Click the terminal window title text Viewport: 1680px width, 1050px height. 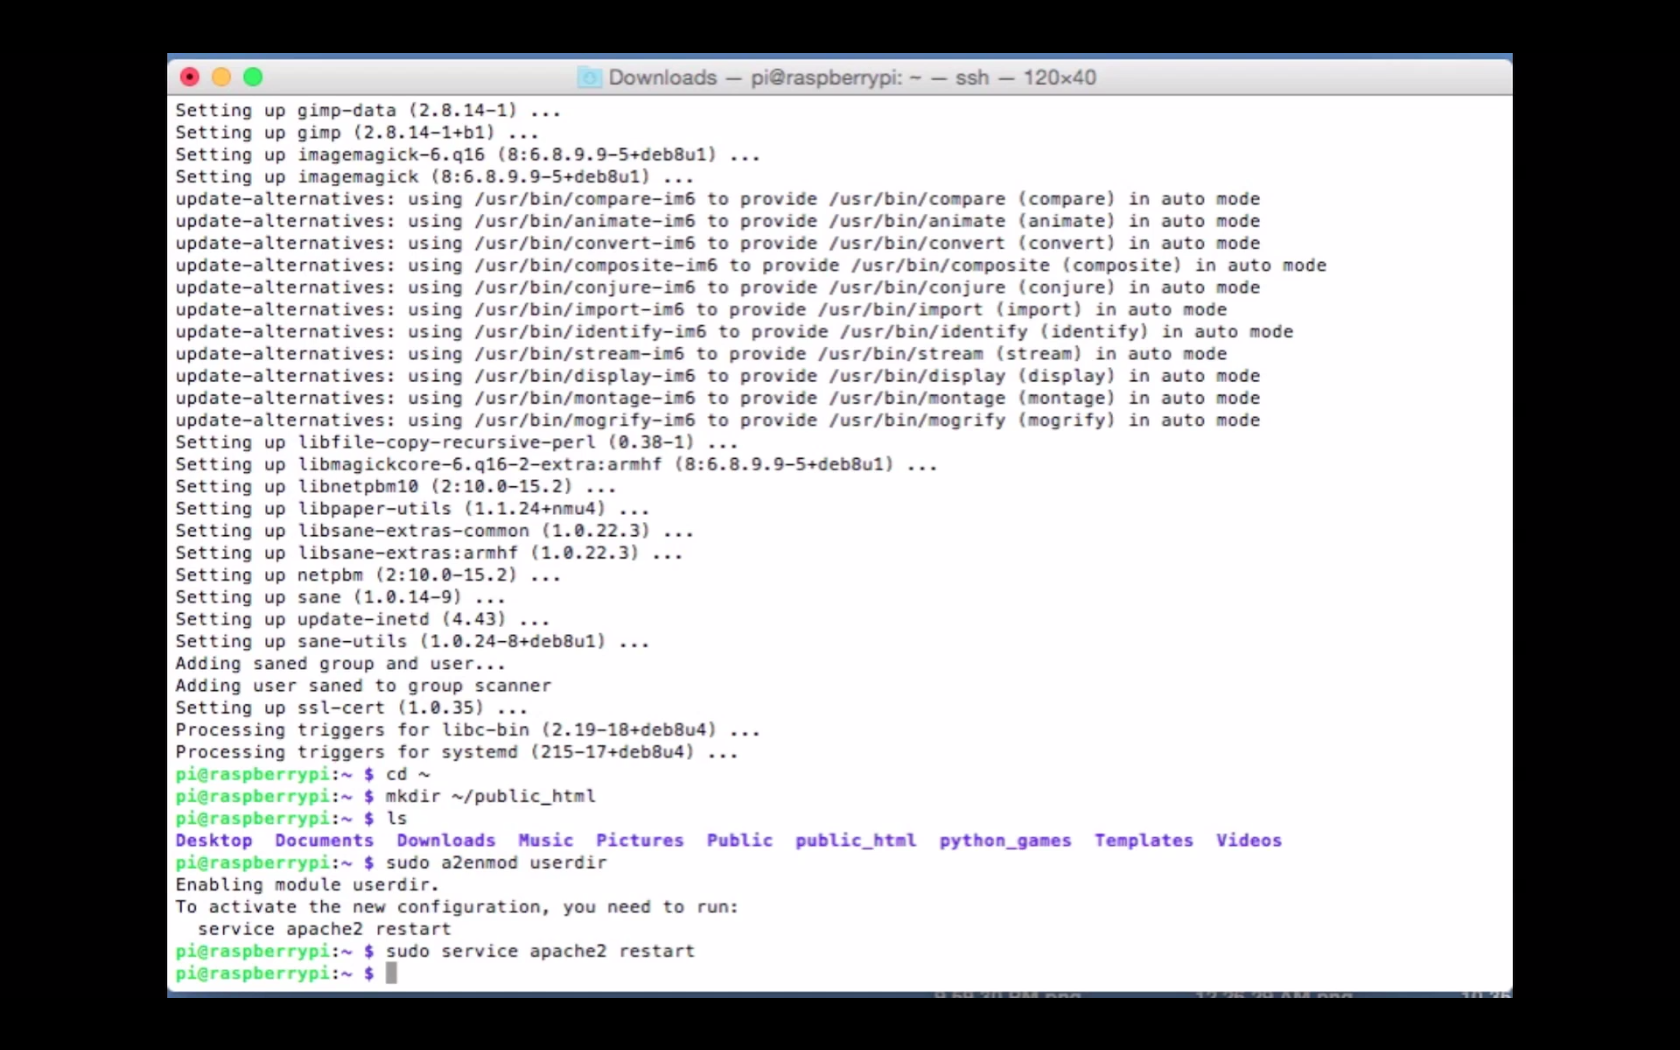click(852, 77)
